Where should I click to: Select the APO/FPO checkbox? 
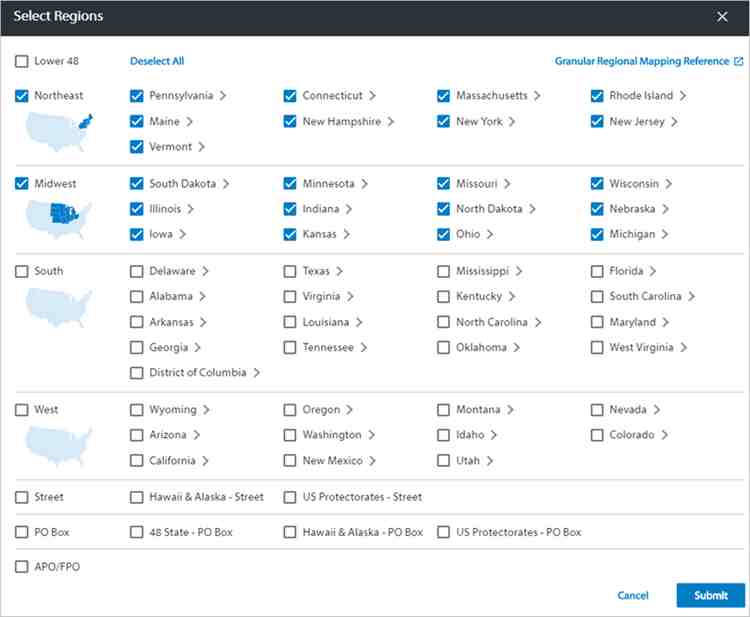point(22,567)
